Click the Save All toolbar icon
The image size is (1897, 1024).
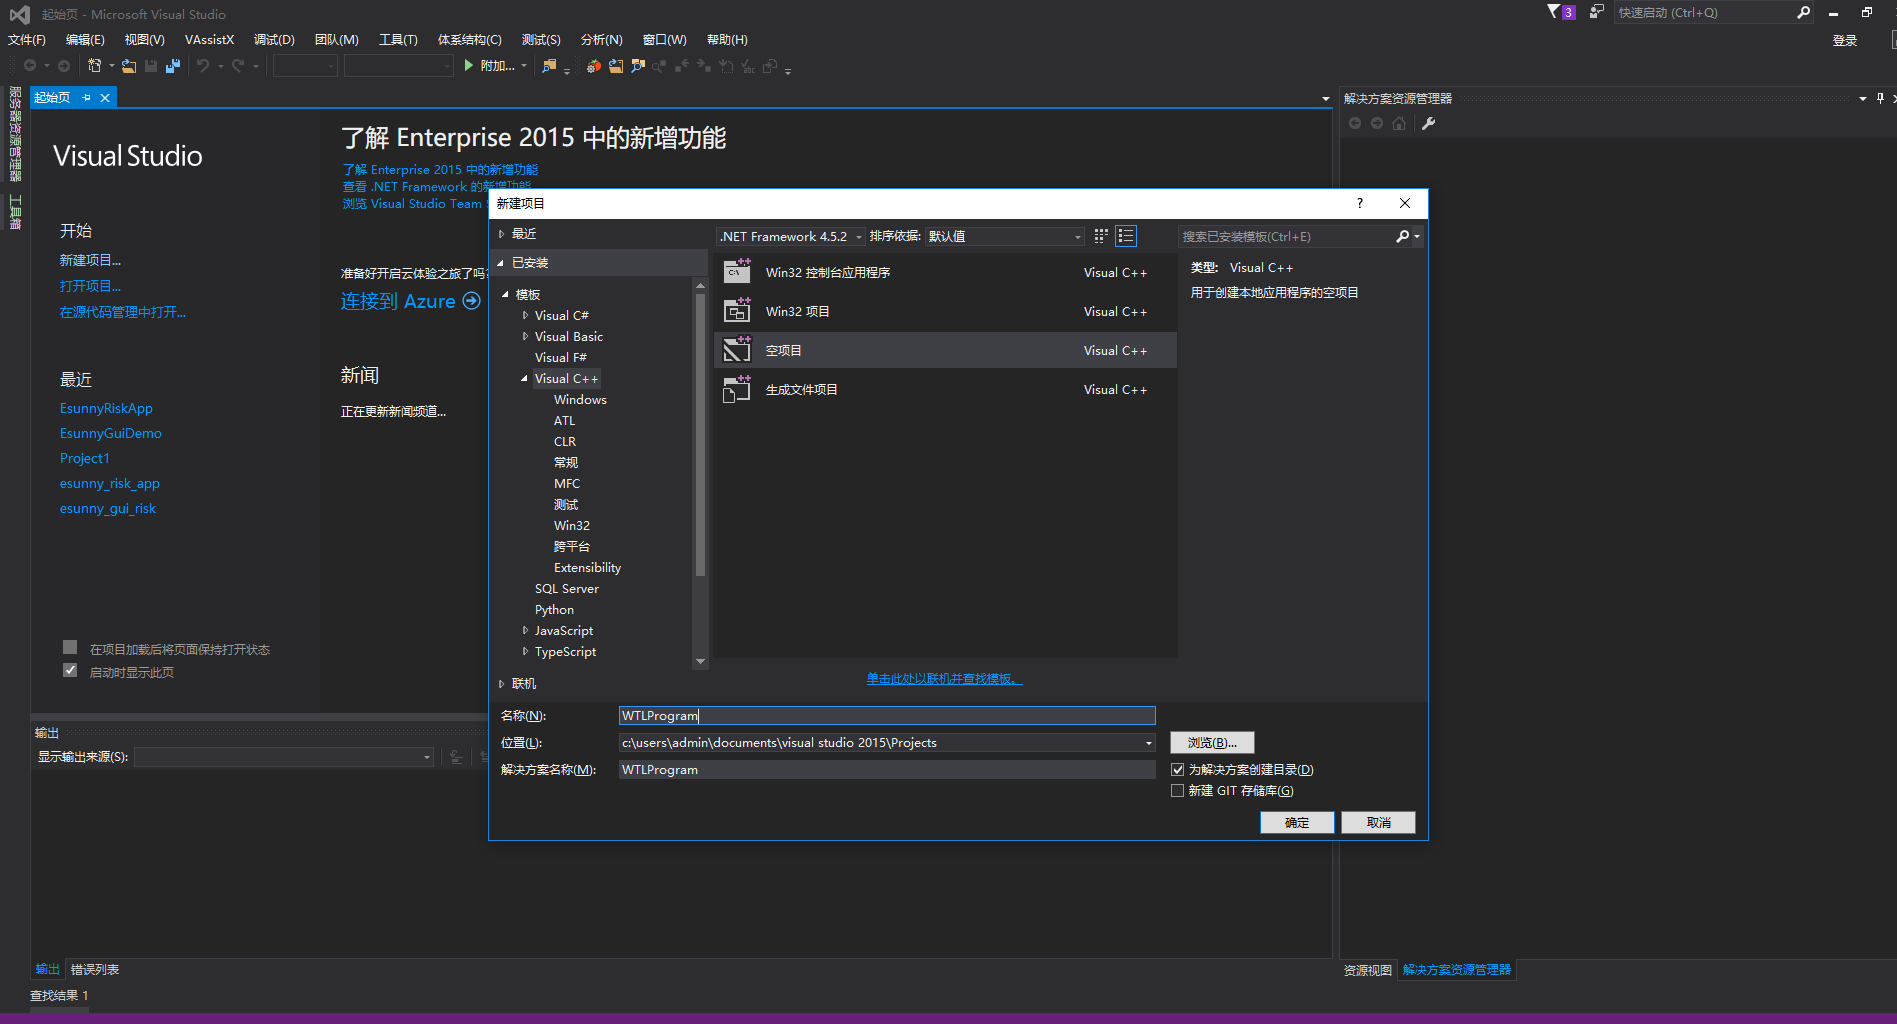[x=173, y=66]
